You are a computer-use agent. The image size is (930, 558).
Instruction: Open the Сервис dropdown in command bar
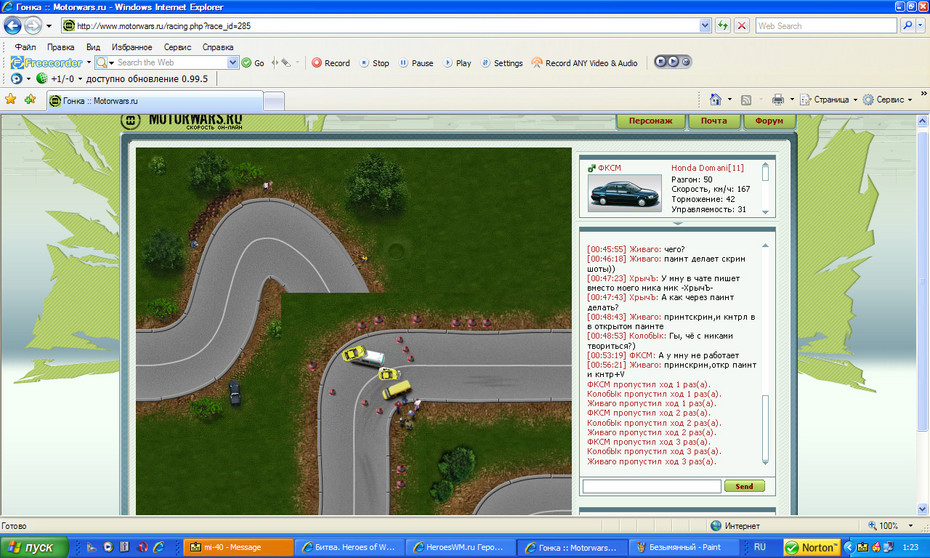point(887,100)
